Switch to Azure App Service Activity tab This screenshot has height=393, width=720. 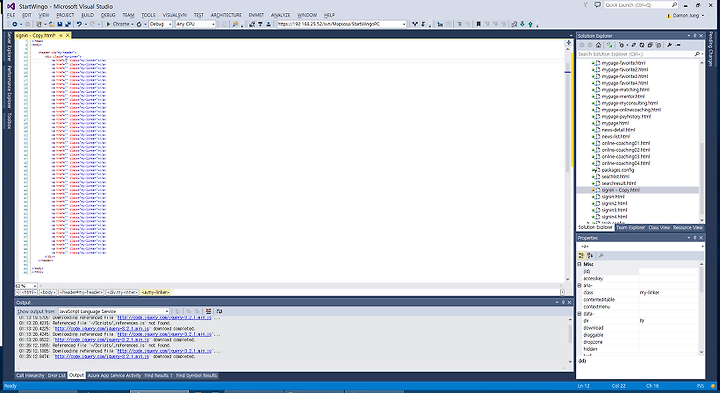tap(114, 376)
